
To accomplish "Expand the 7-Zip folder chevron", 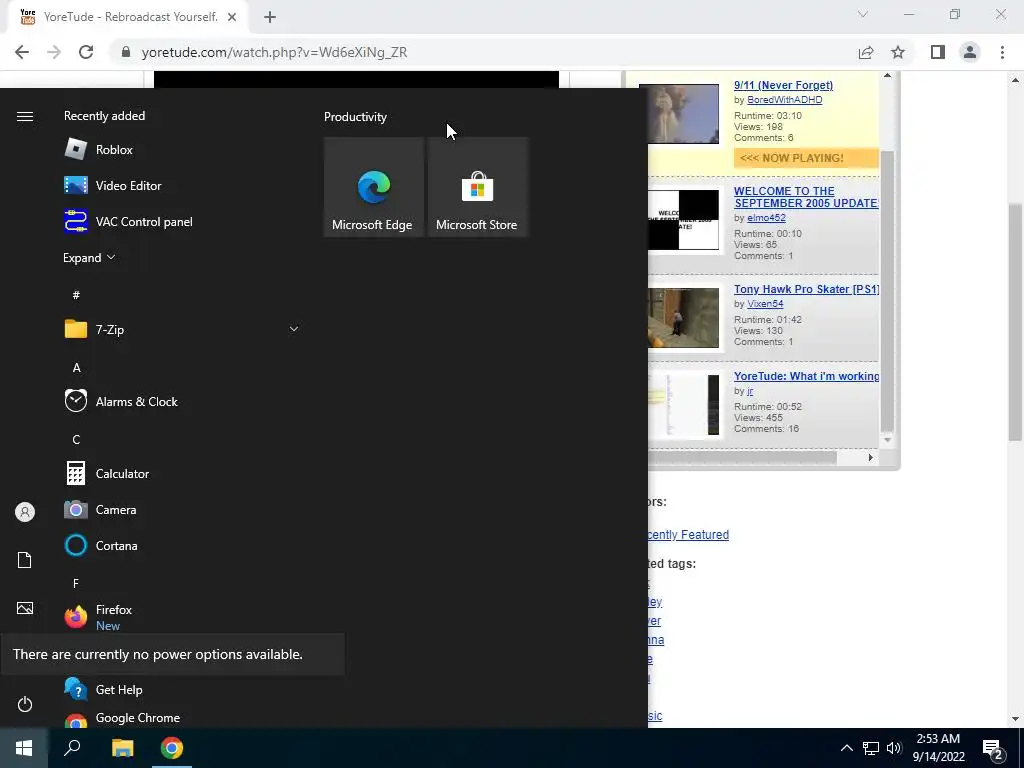I will pyautogui.click(x=294, y=329).
